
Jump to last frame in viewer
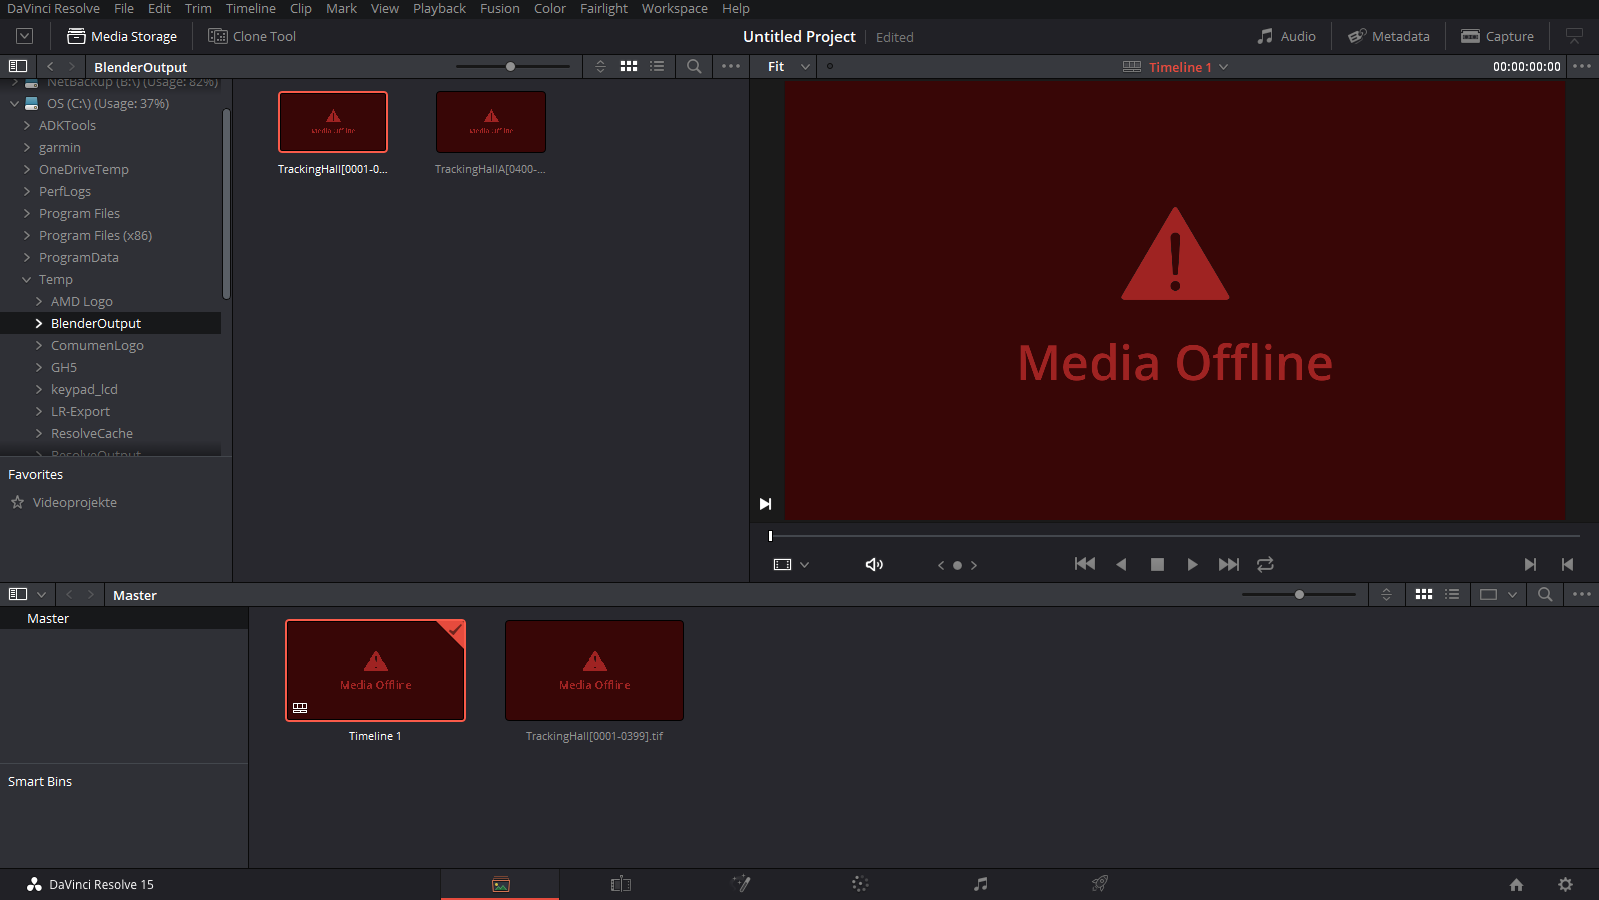(1229, 565)
